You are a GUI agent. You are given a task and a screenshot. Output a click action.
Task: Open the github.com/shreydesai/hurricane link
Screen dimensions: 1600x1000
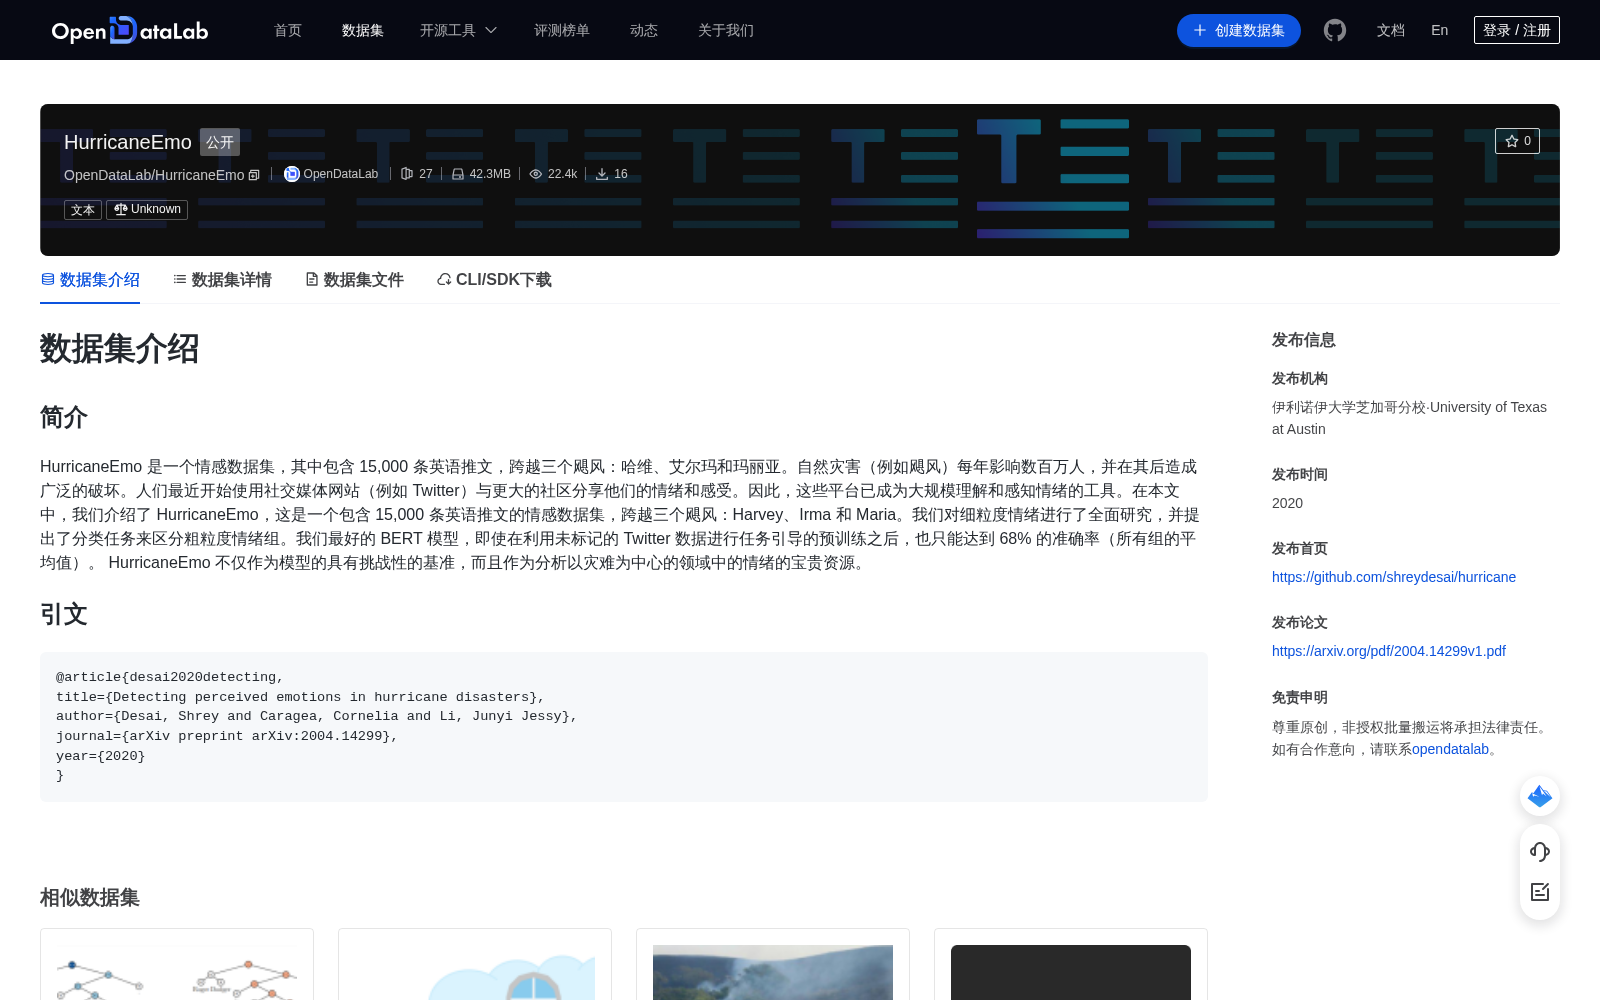pos(1394,577)
